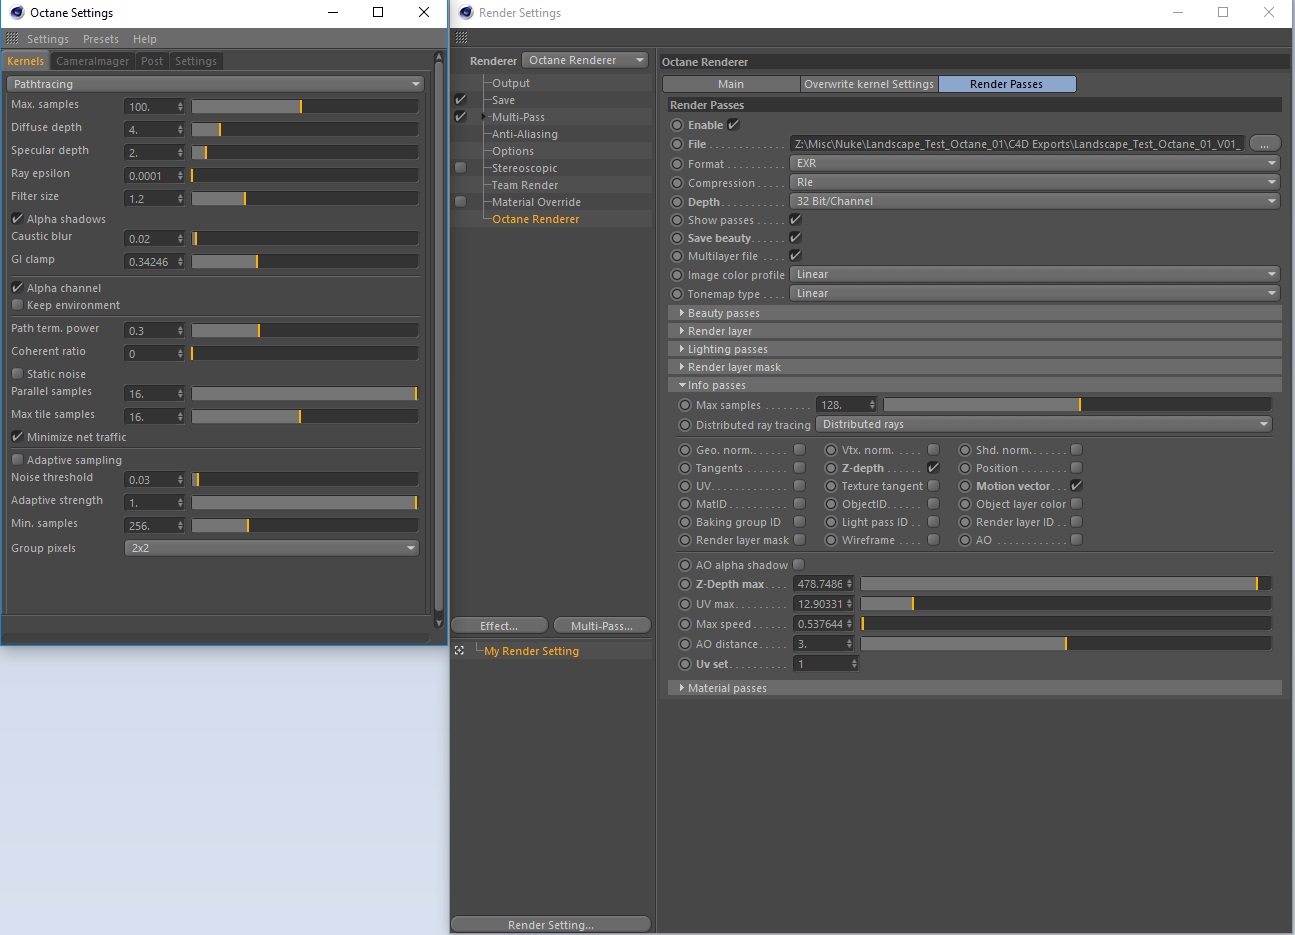Click the Z-Depth max slider
Viewport: 1295px width, 935px height.
tap(1066, 583)
